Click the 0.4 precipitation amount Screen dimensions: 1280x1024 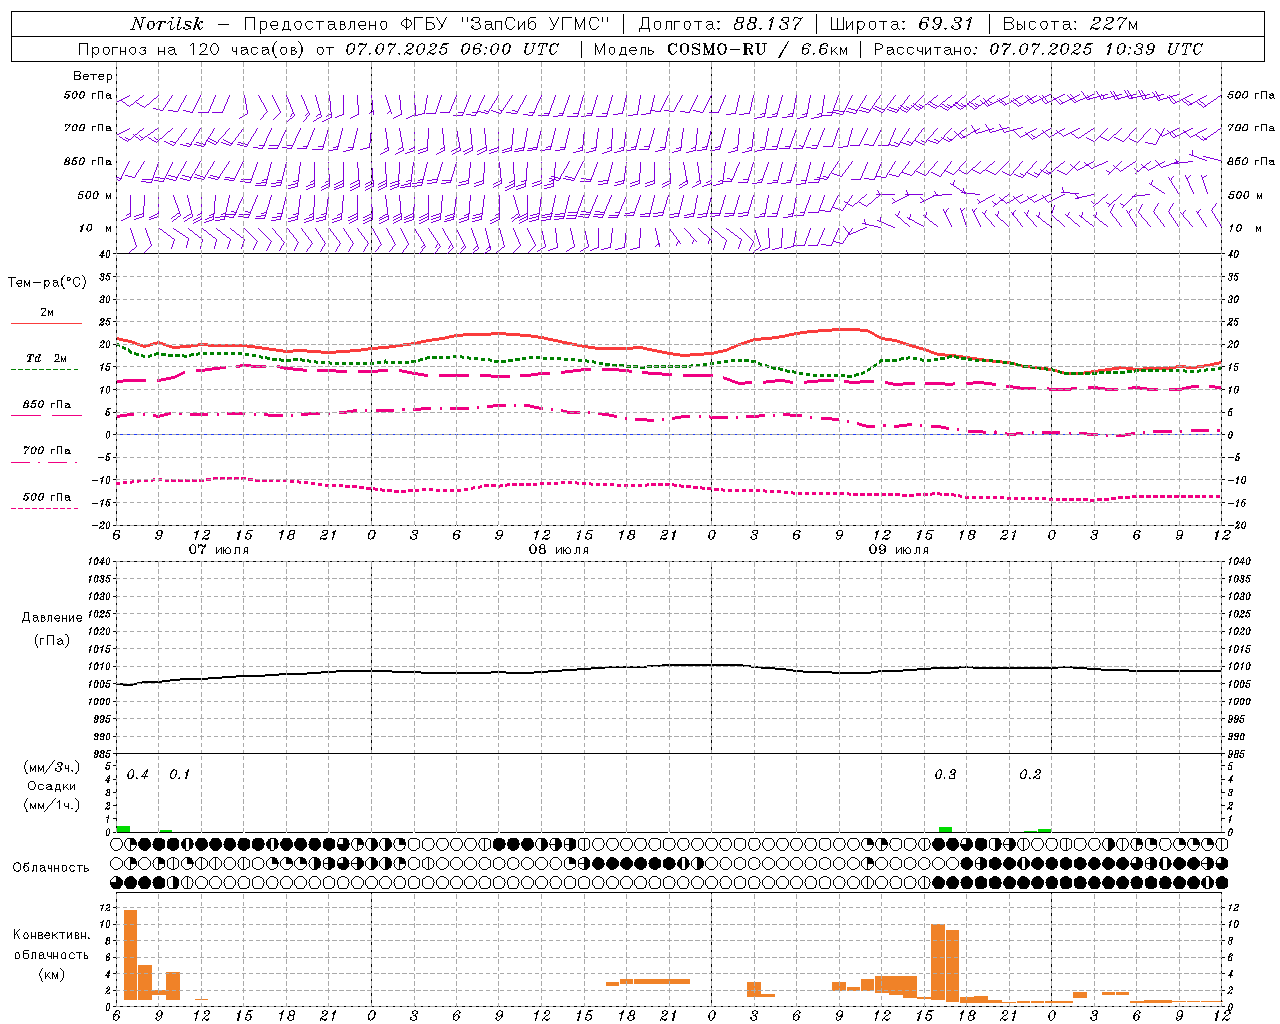pyautogui.click(x=138, y=775)
